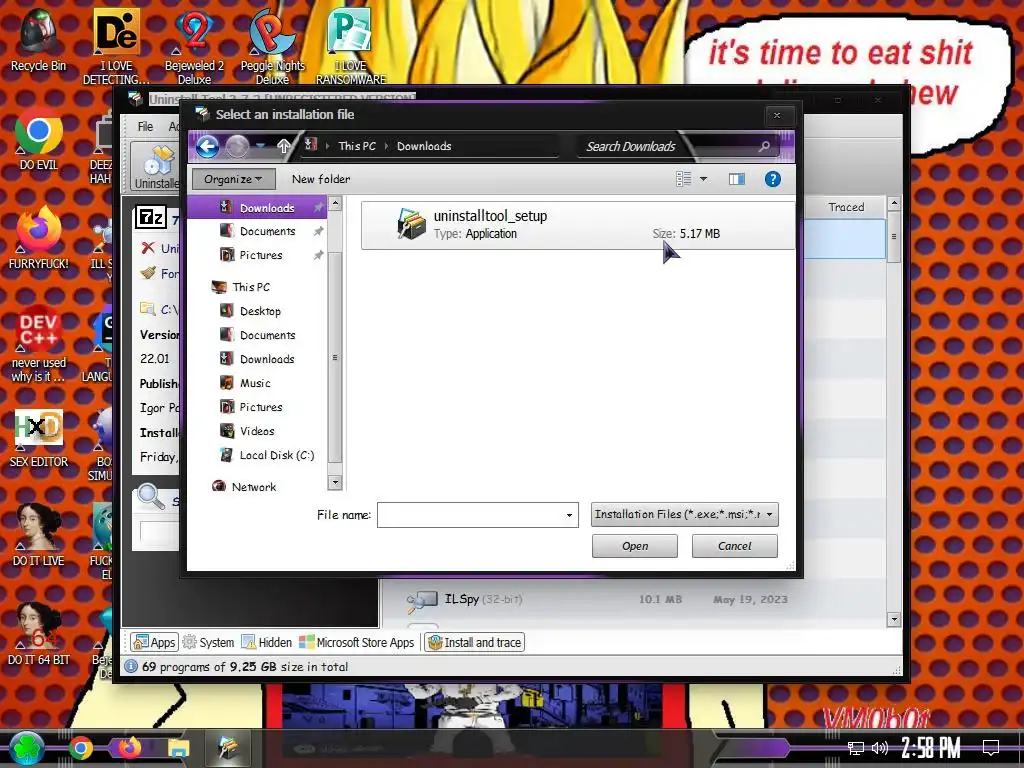This screenshot has height=768, width=1024.
Task: Click the Install and trace button
Action: (x=474, y=643)
